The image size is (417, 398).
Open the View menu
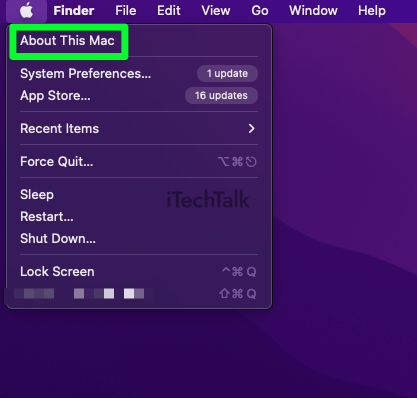216,11
